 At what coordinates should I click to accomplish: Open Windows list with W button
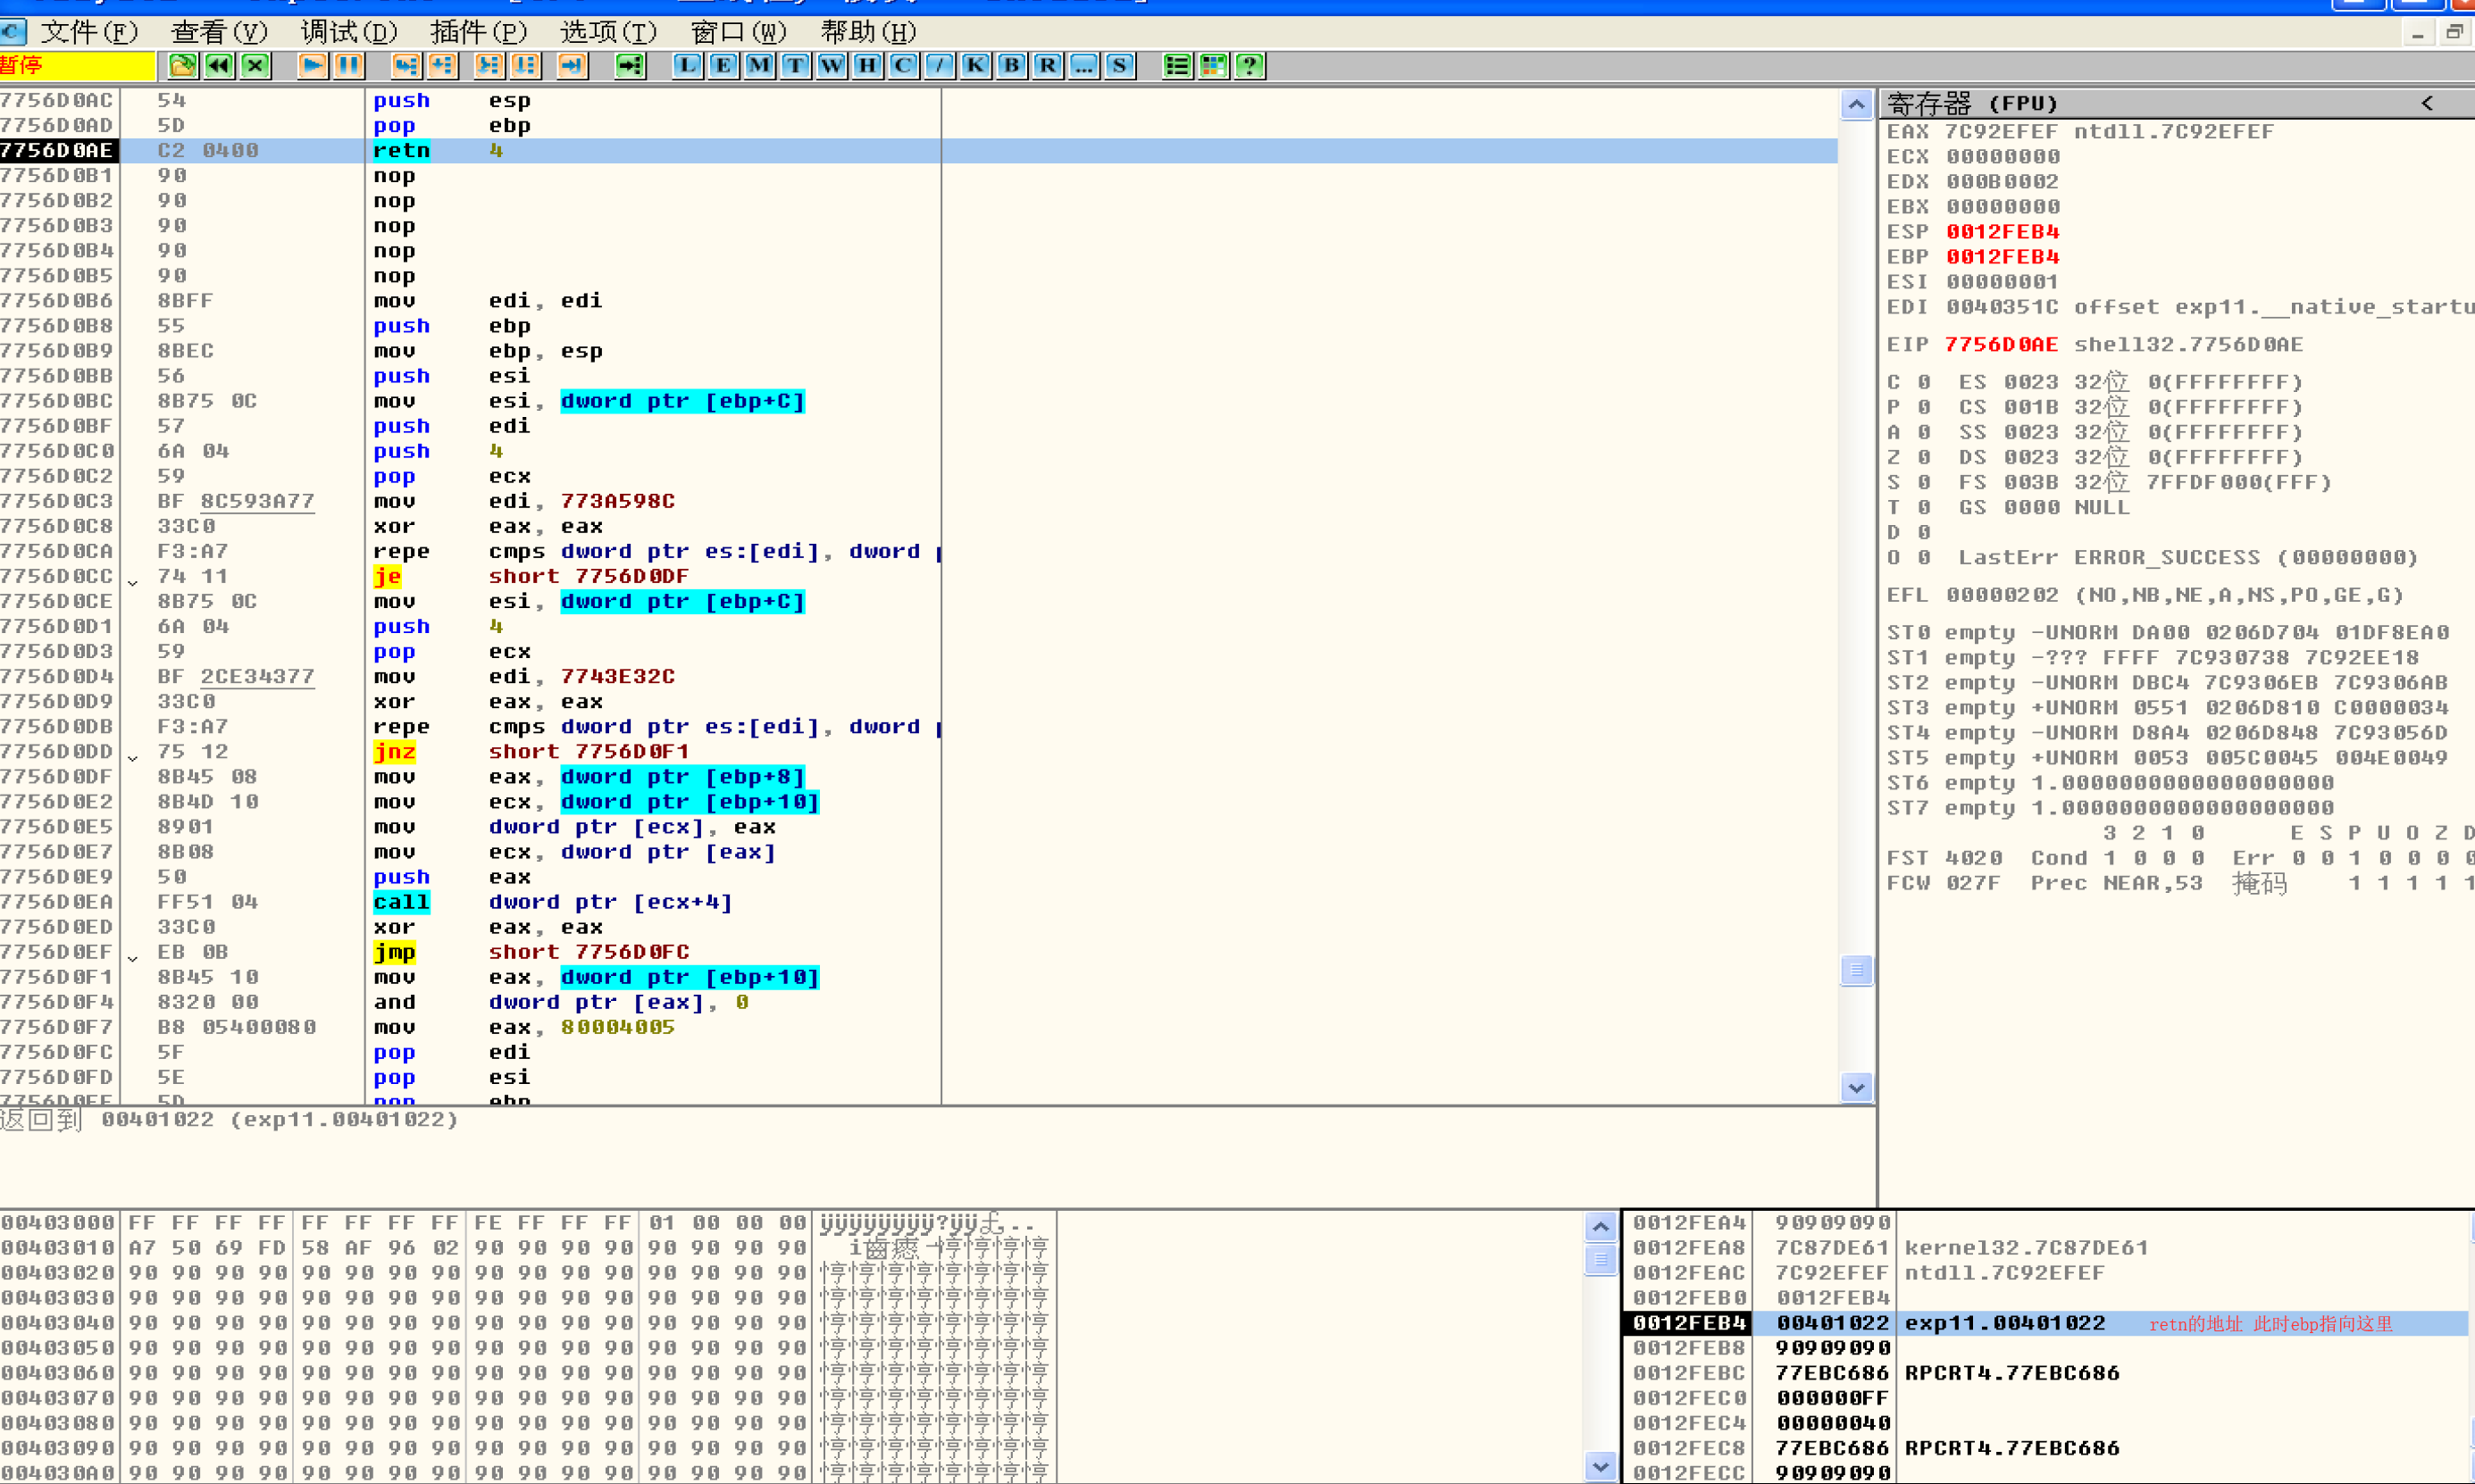click(x=831, y=66)
